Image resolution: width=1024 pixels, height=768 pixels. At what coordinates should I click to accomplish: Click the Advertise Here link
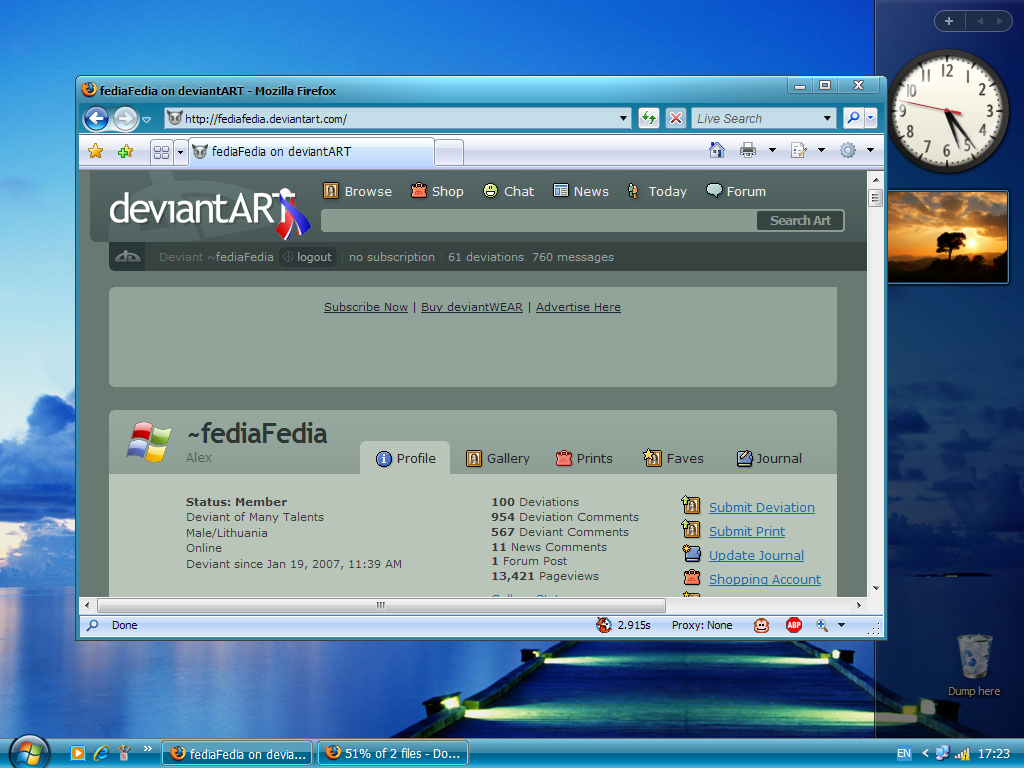[x=578, y=307]
